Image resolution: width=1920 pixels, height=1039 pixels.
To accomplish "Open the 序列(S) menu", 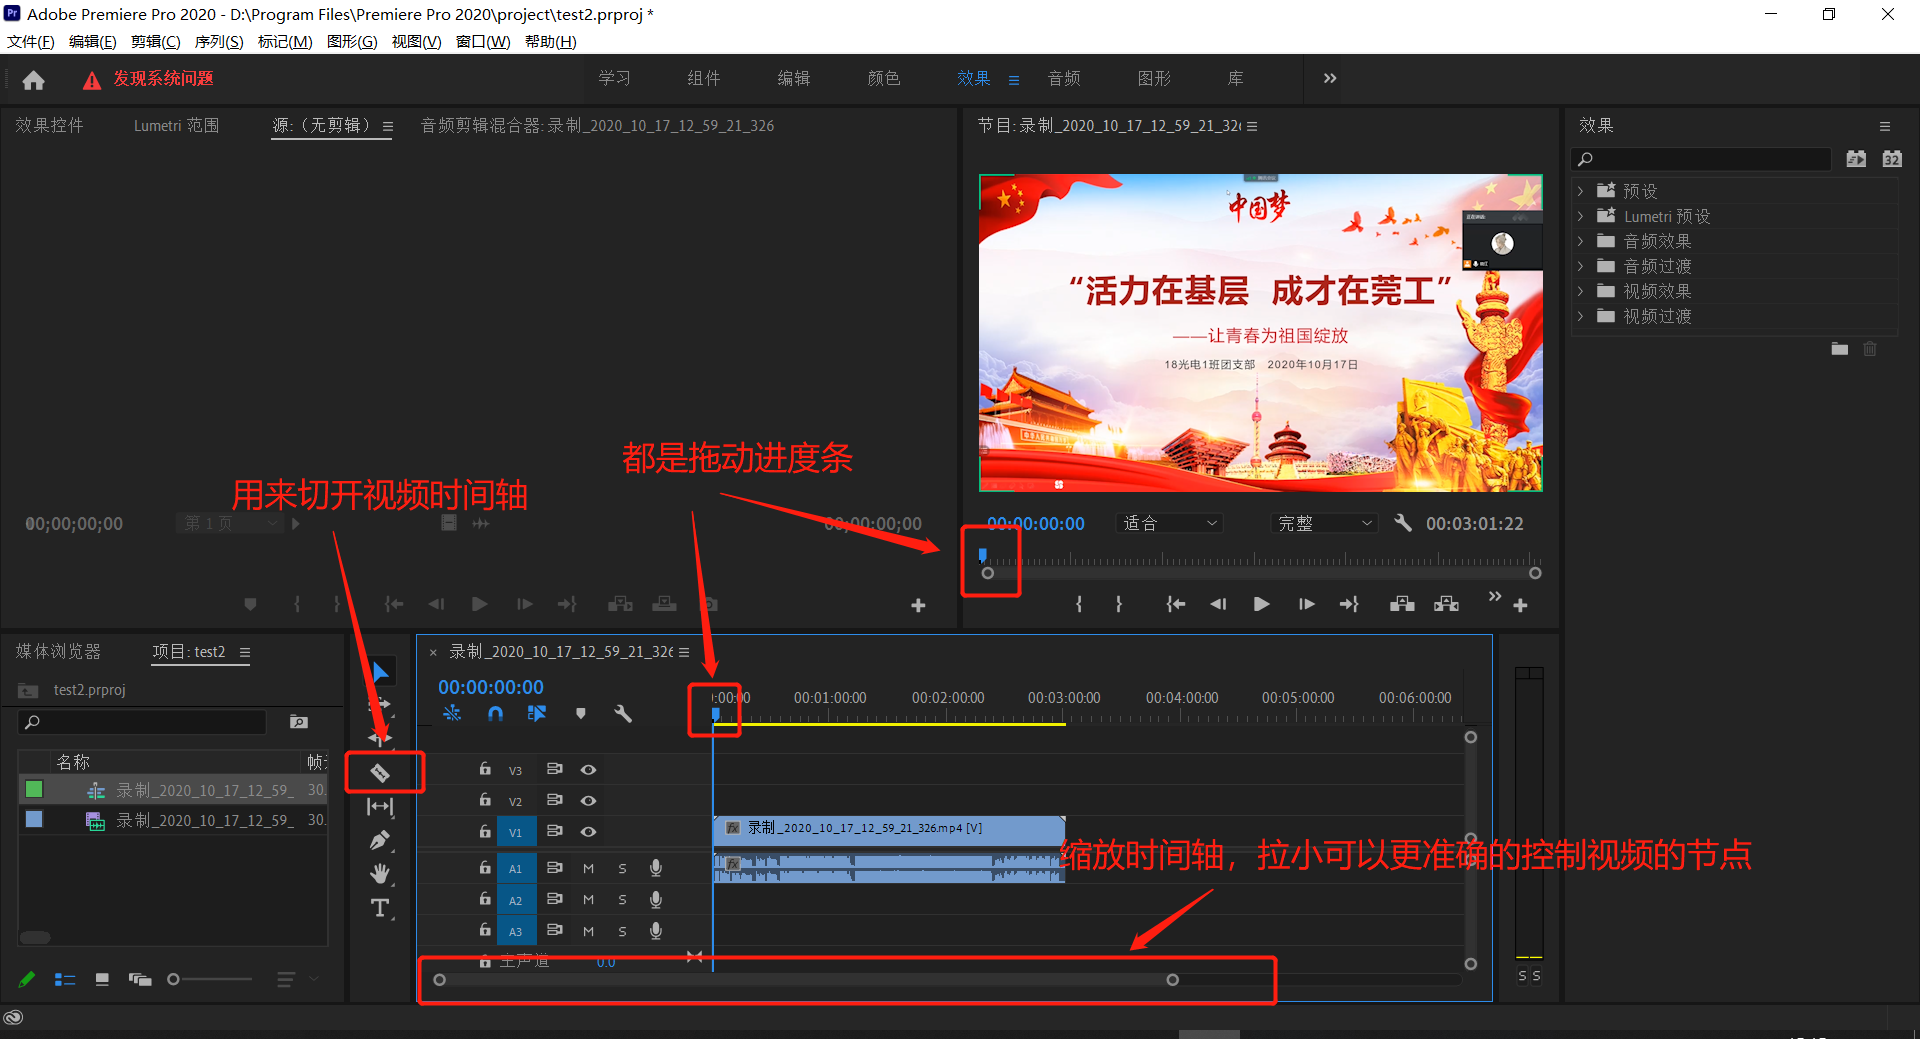I will (x=218, y=42).
